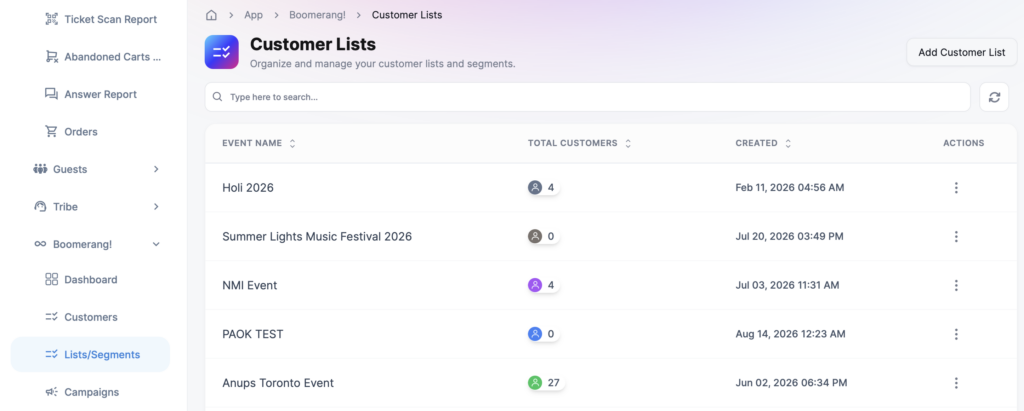
Task: Click blue avatar icon in PAOK TEST row
Action: point(535,334)
